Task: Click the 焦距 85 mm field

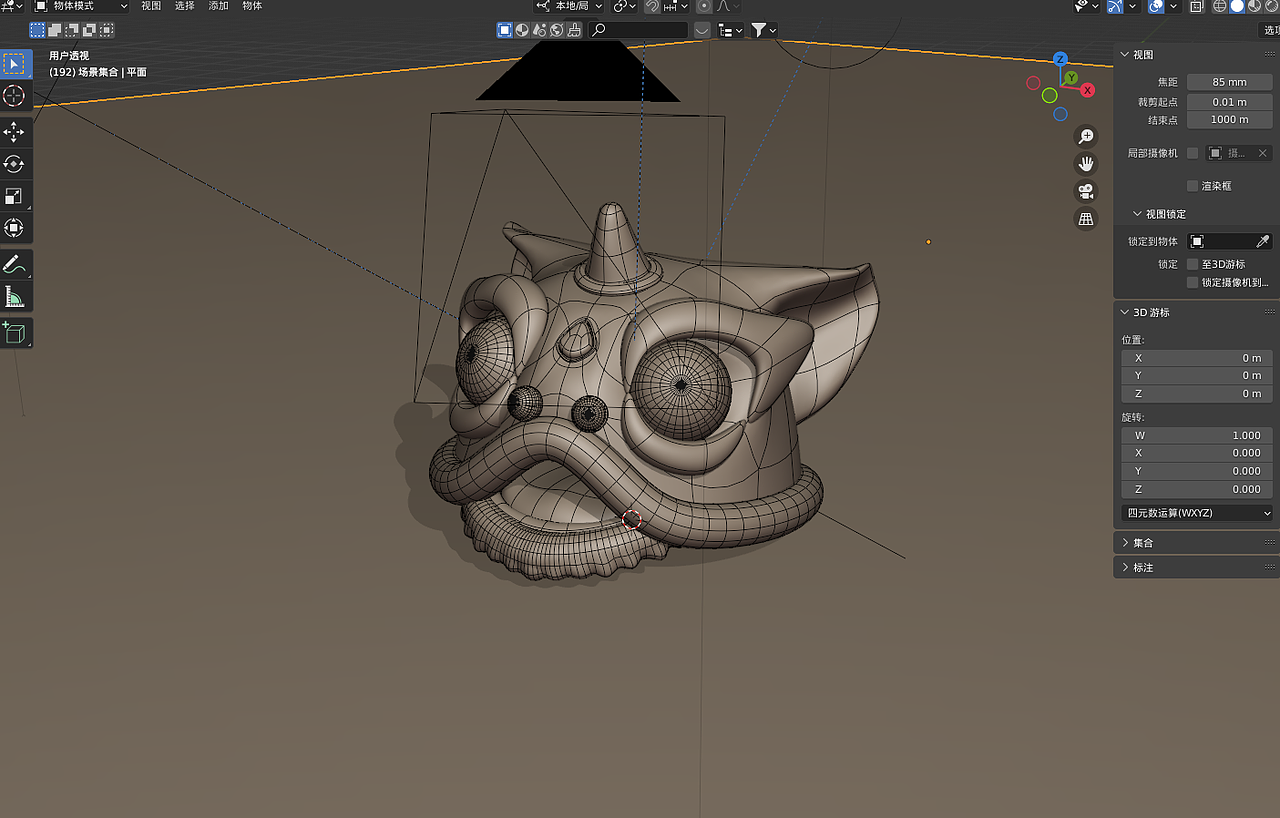Action: pos(1230,82)
